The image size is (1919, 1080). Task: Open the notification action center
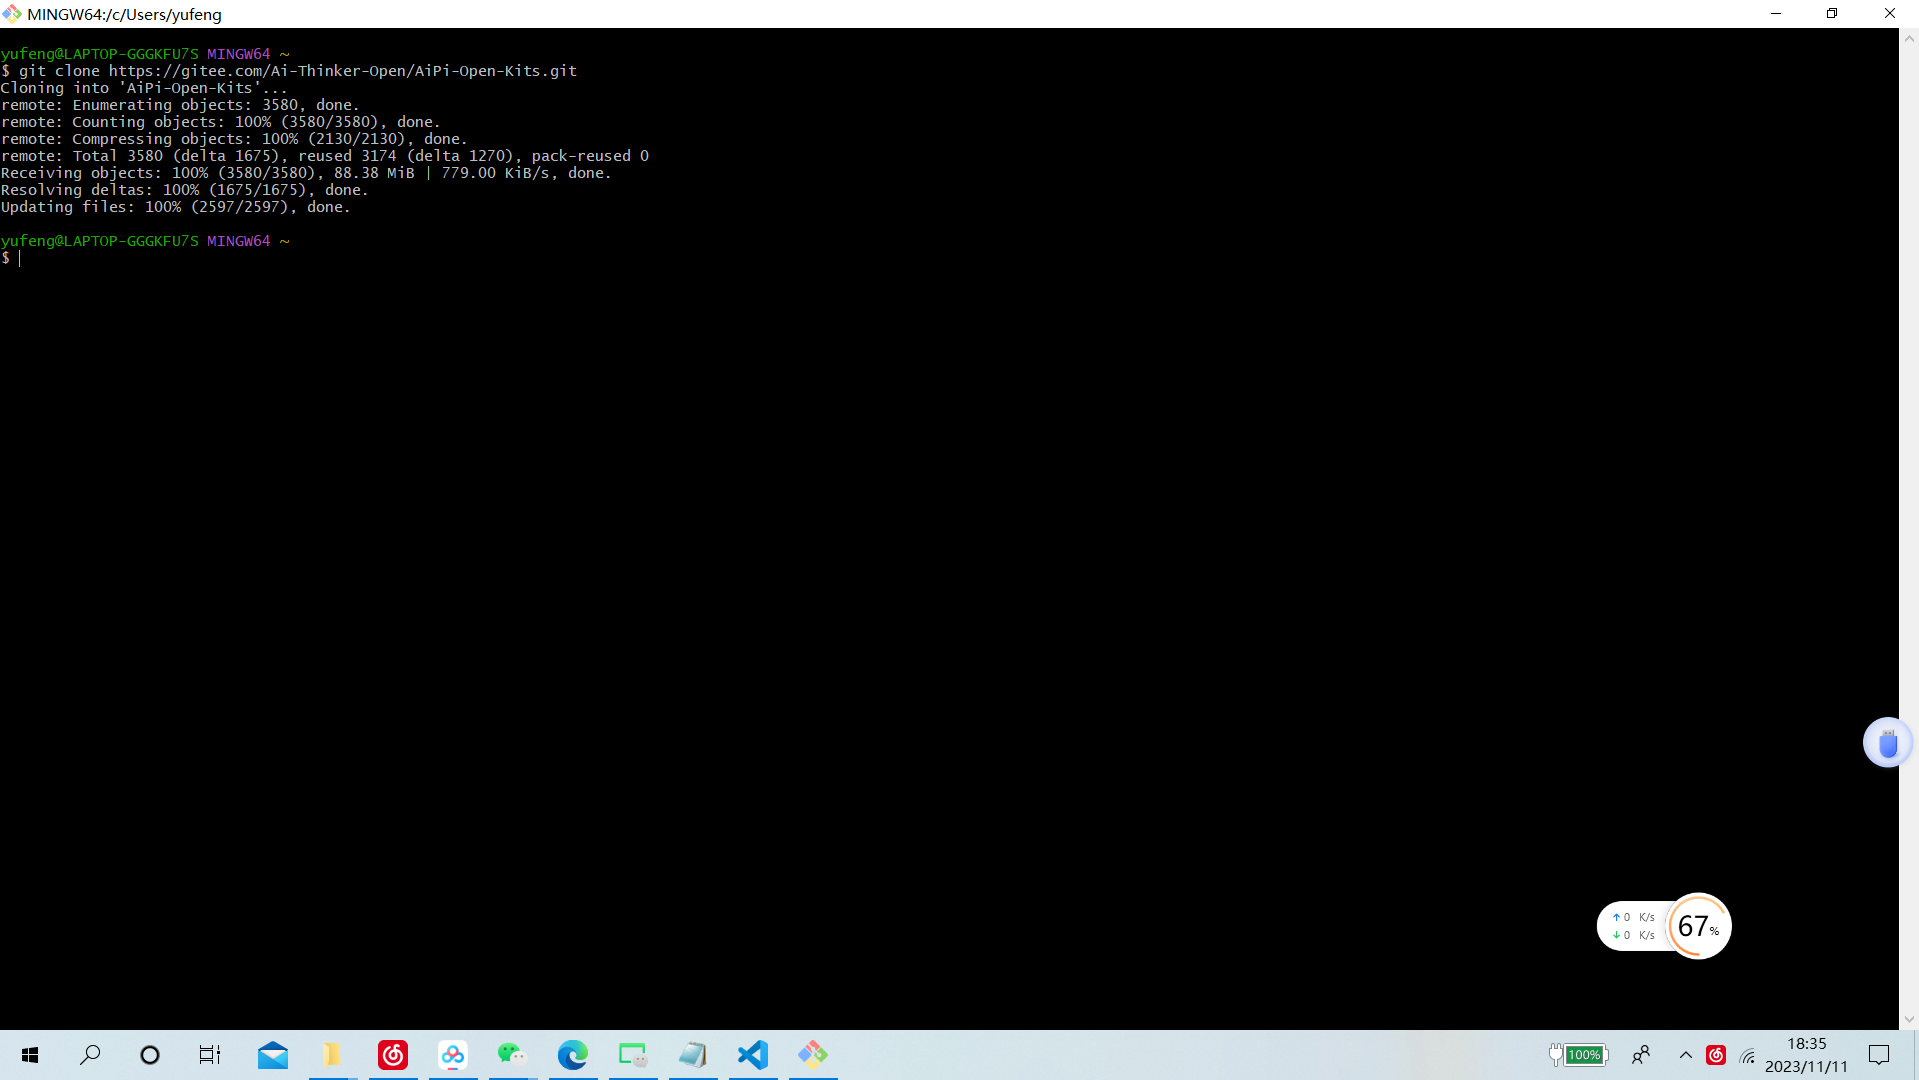tap(1879, 1055)
